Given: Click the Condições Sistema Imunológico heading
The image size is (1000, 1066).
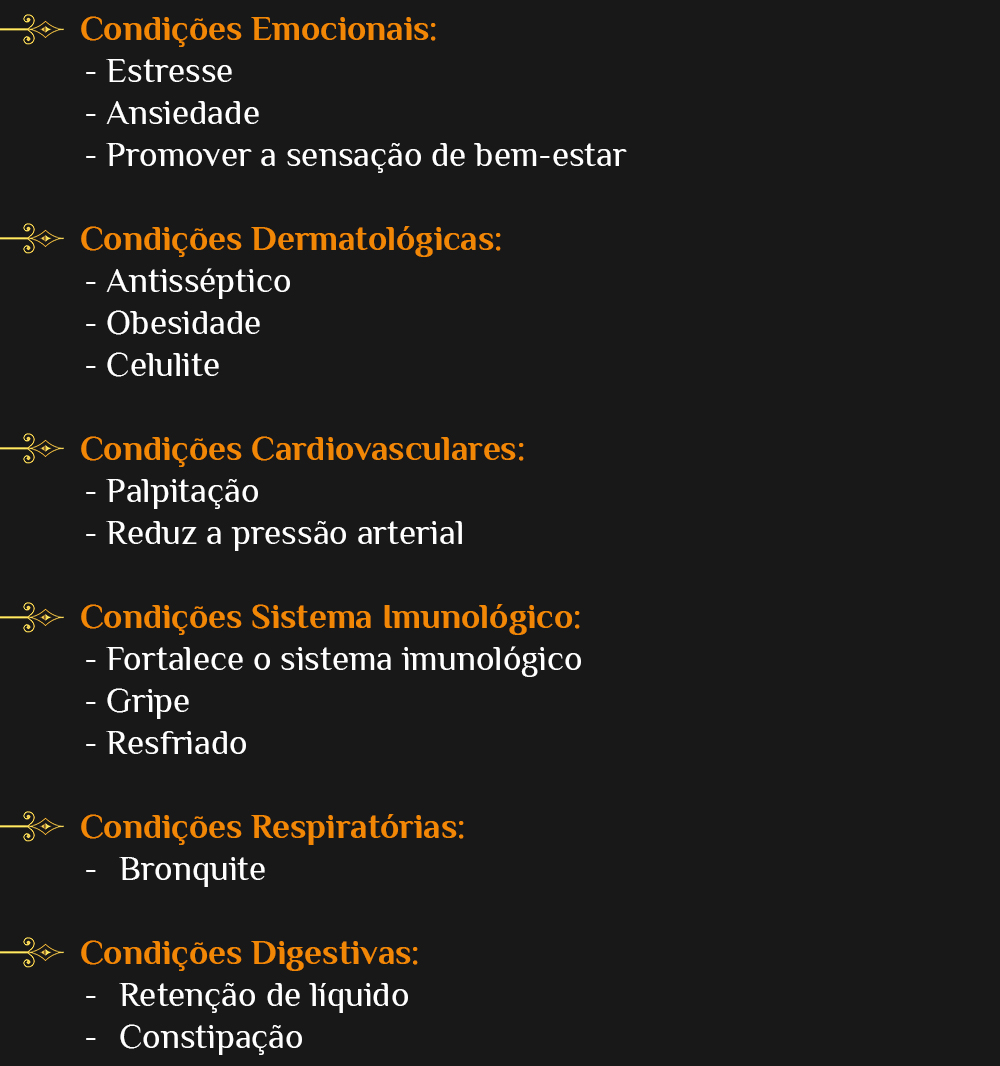Looking at the screenshot, I should coord(330,618).
